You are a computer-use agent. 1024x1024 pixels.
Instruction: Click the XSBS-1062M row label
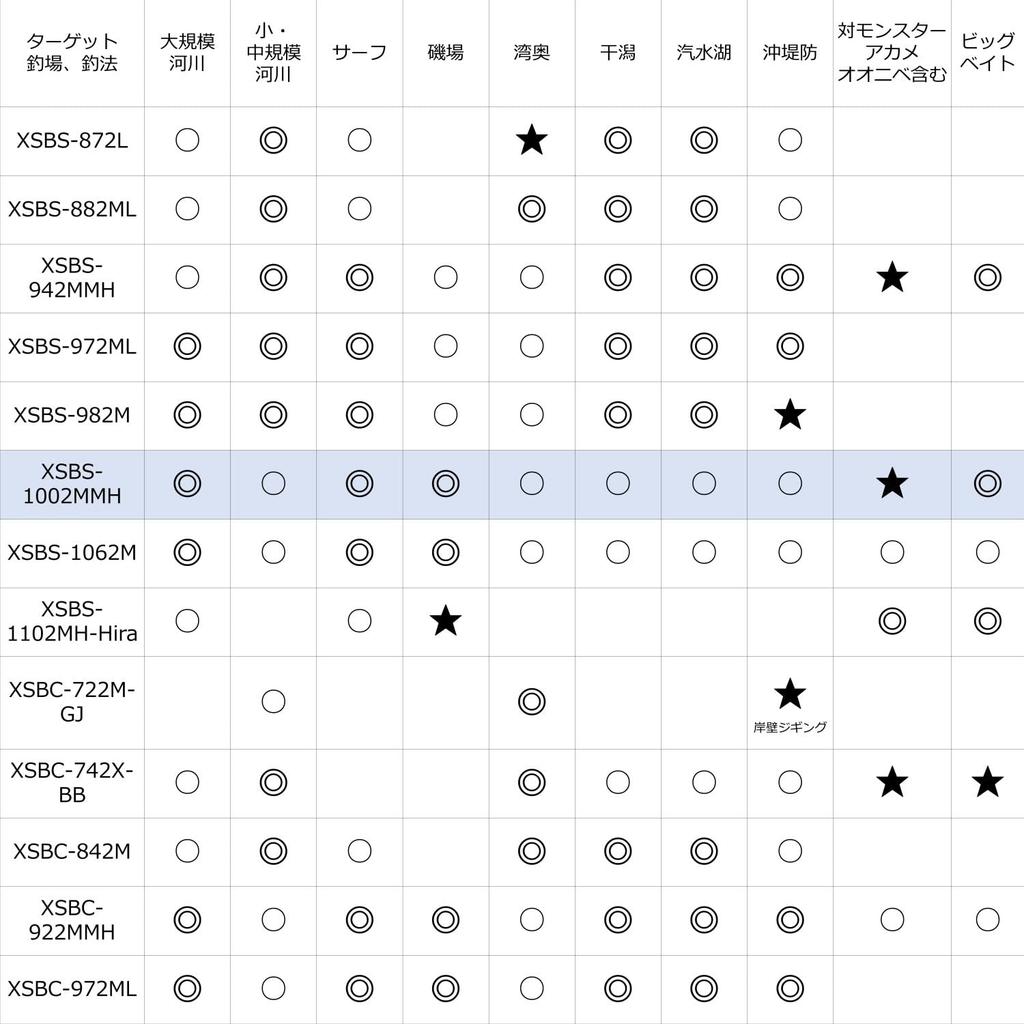click(x=72, y=552)
